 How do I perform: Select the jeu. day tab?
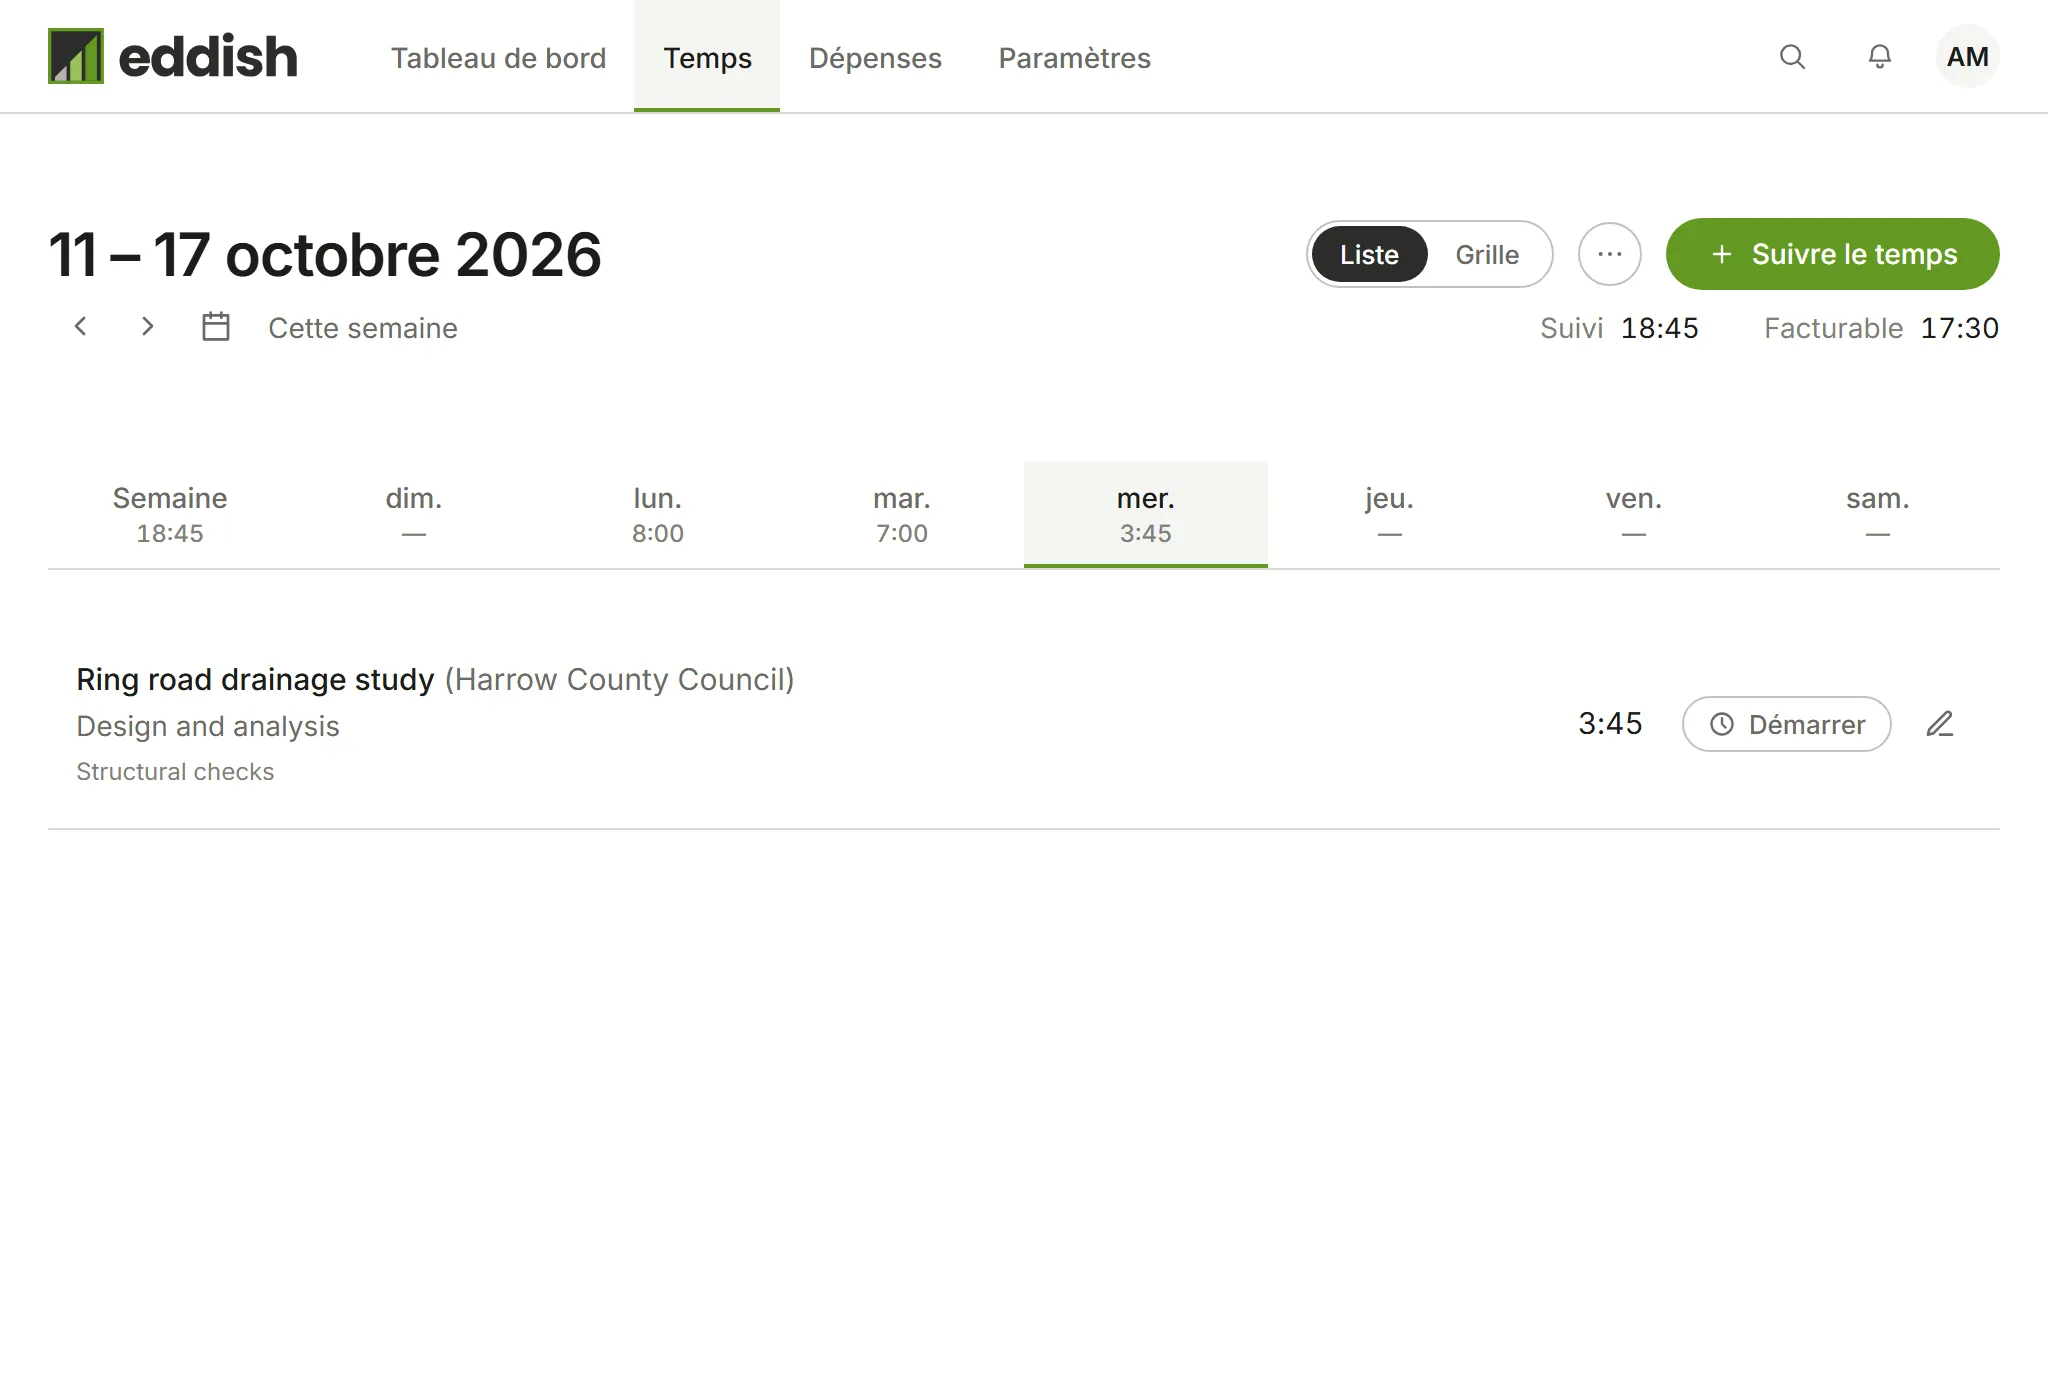(1390, 514)
